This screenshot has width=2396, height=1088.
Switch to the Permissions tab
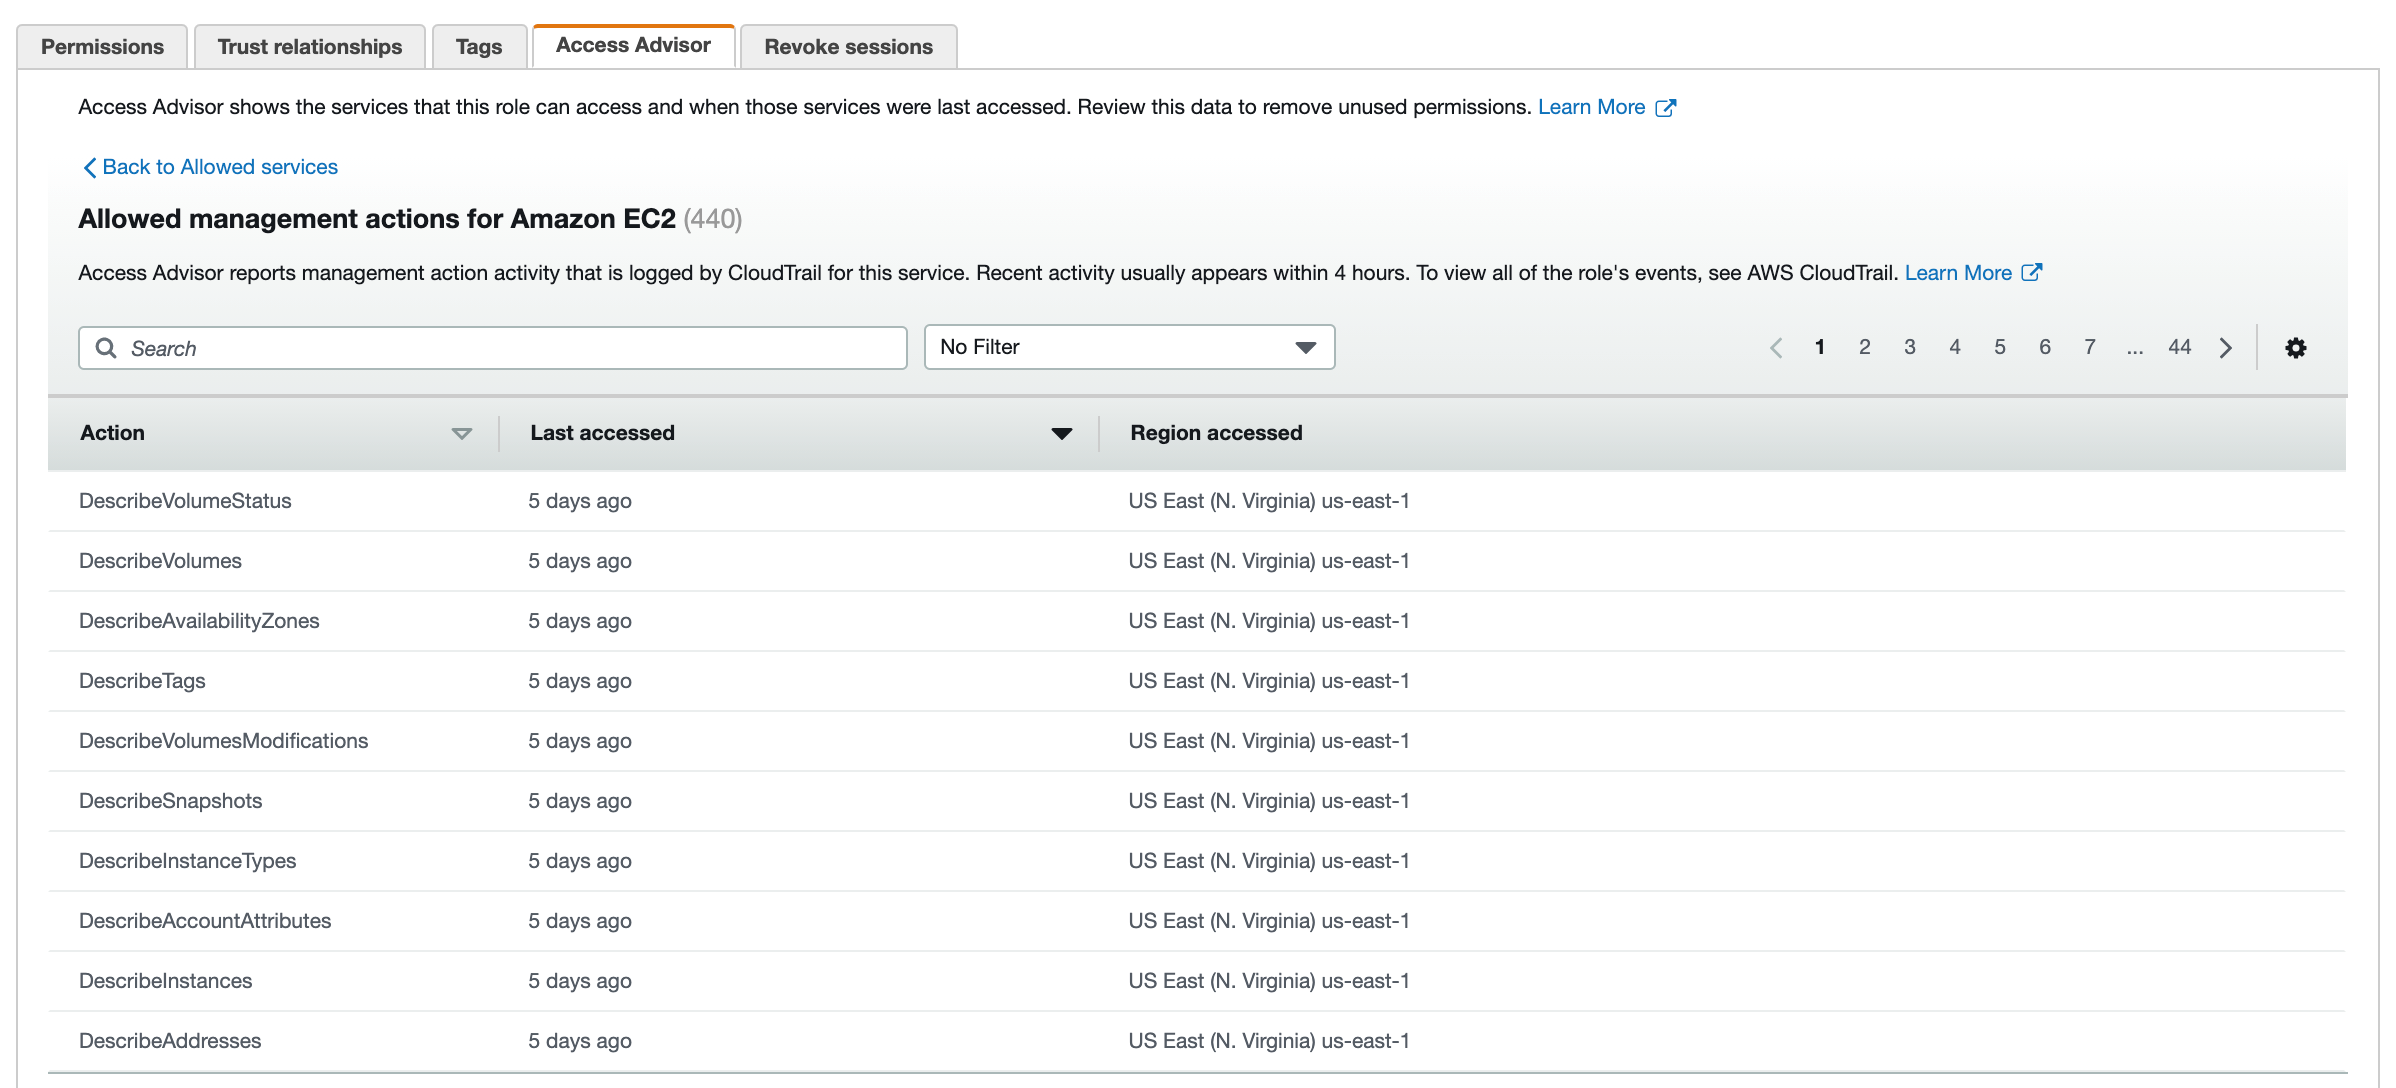102,46
